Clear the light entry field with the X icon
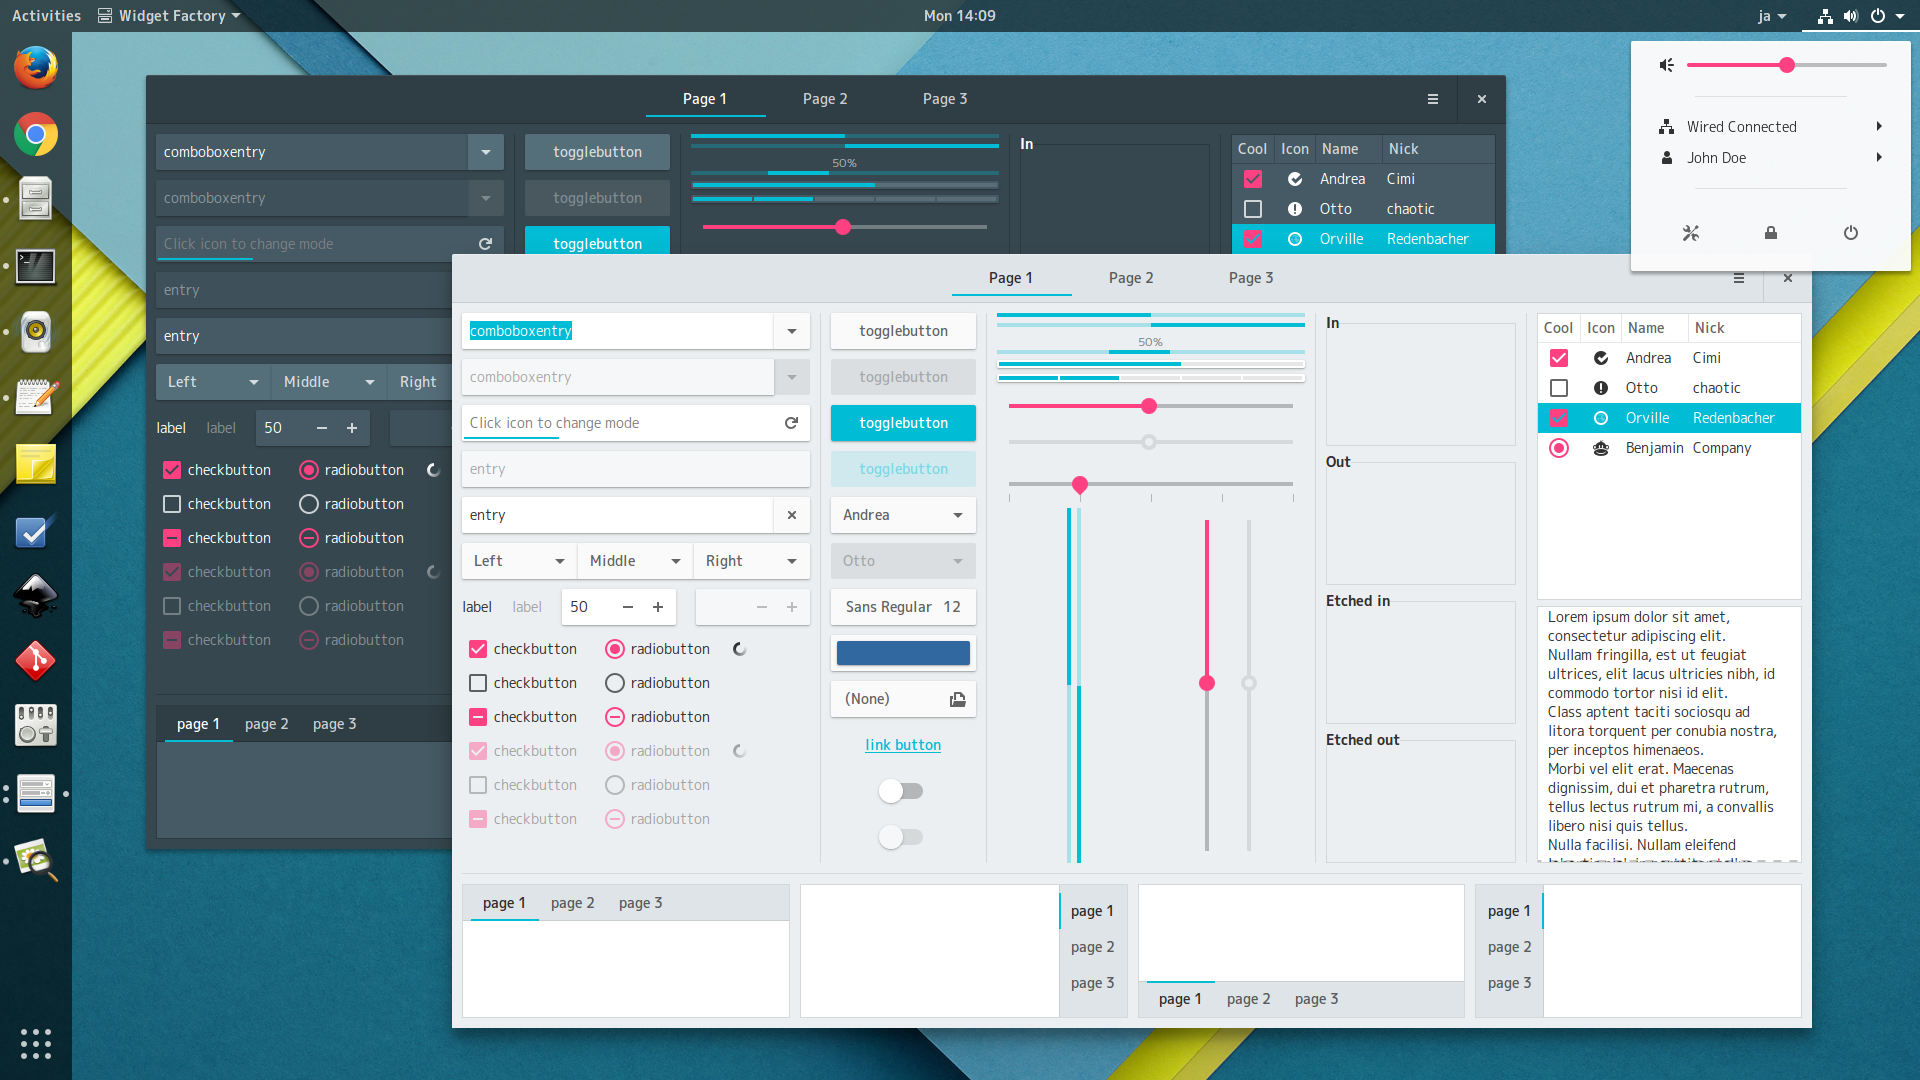The width and height of the screenshot is (1920, 1080). [791, 515]
